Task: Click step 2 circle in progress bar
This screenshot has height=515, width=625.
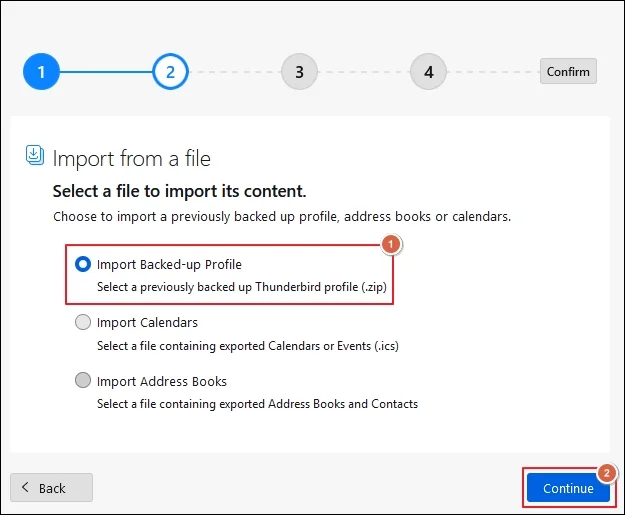Action: pos(171,72)
